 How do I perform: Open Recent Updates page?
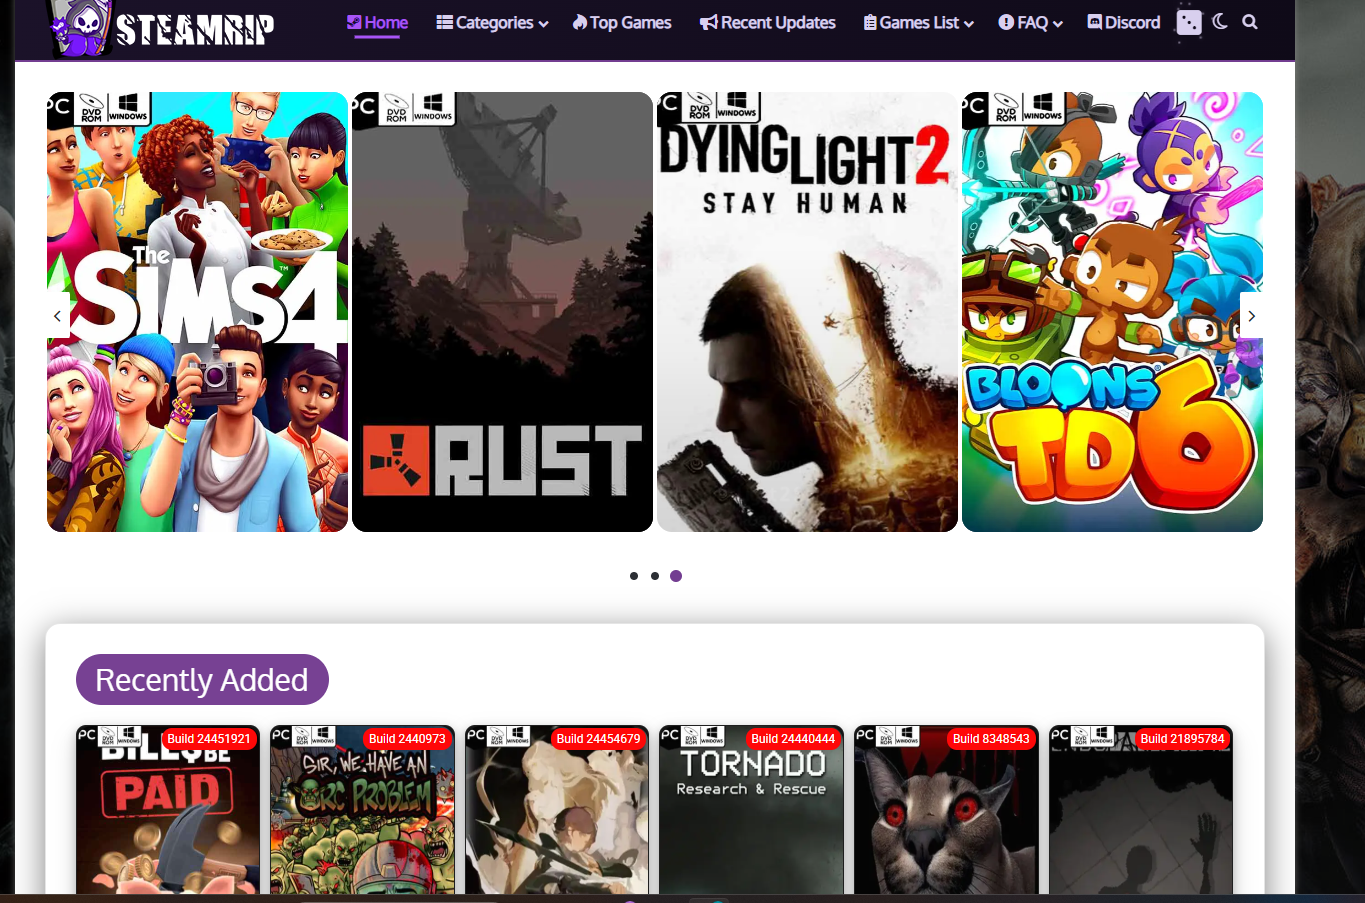(x=768, y=22)
